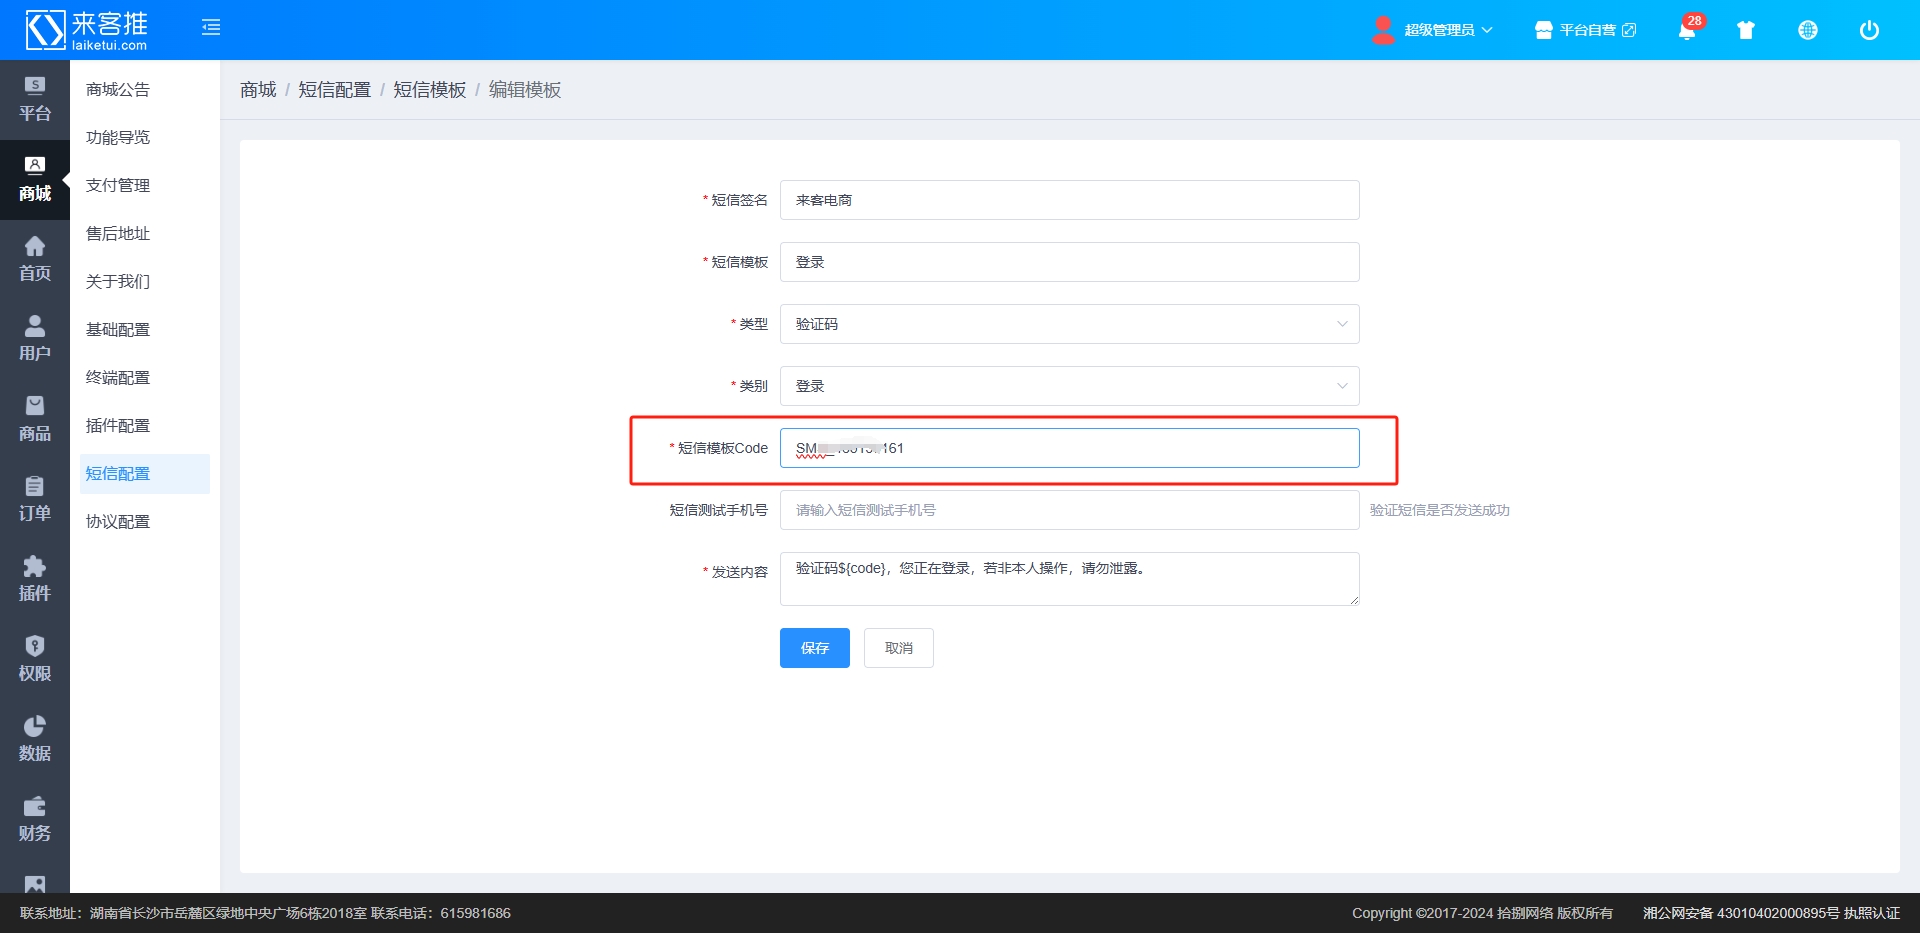
Task: Open the 插件 plugins section
Action: [x=34, y=578]
